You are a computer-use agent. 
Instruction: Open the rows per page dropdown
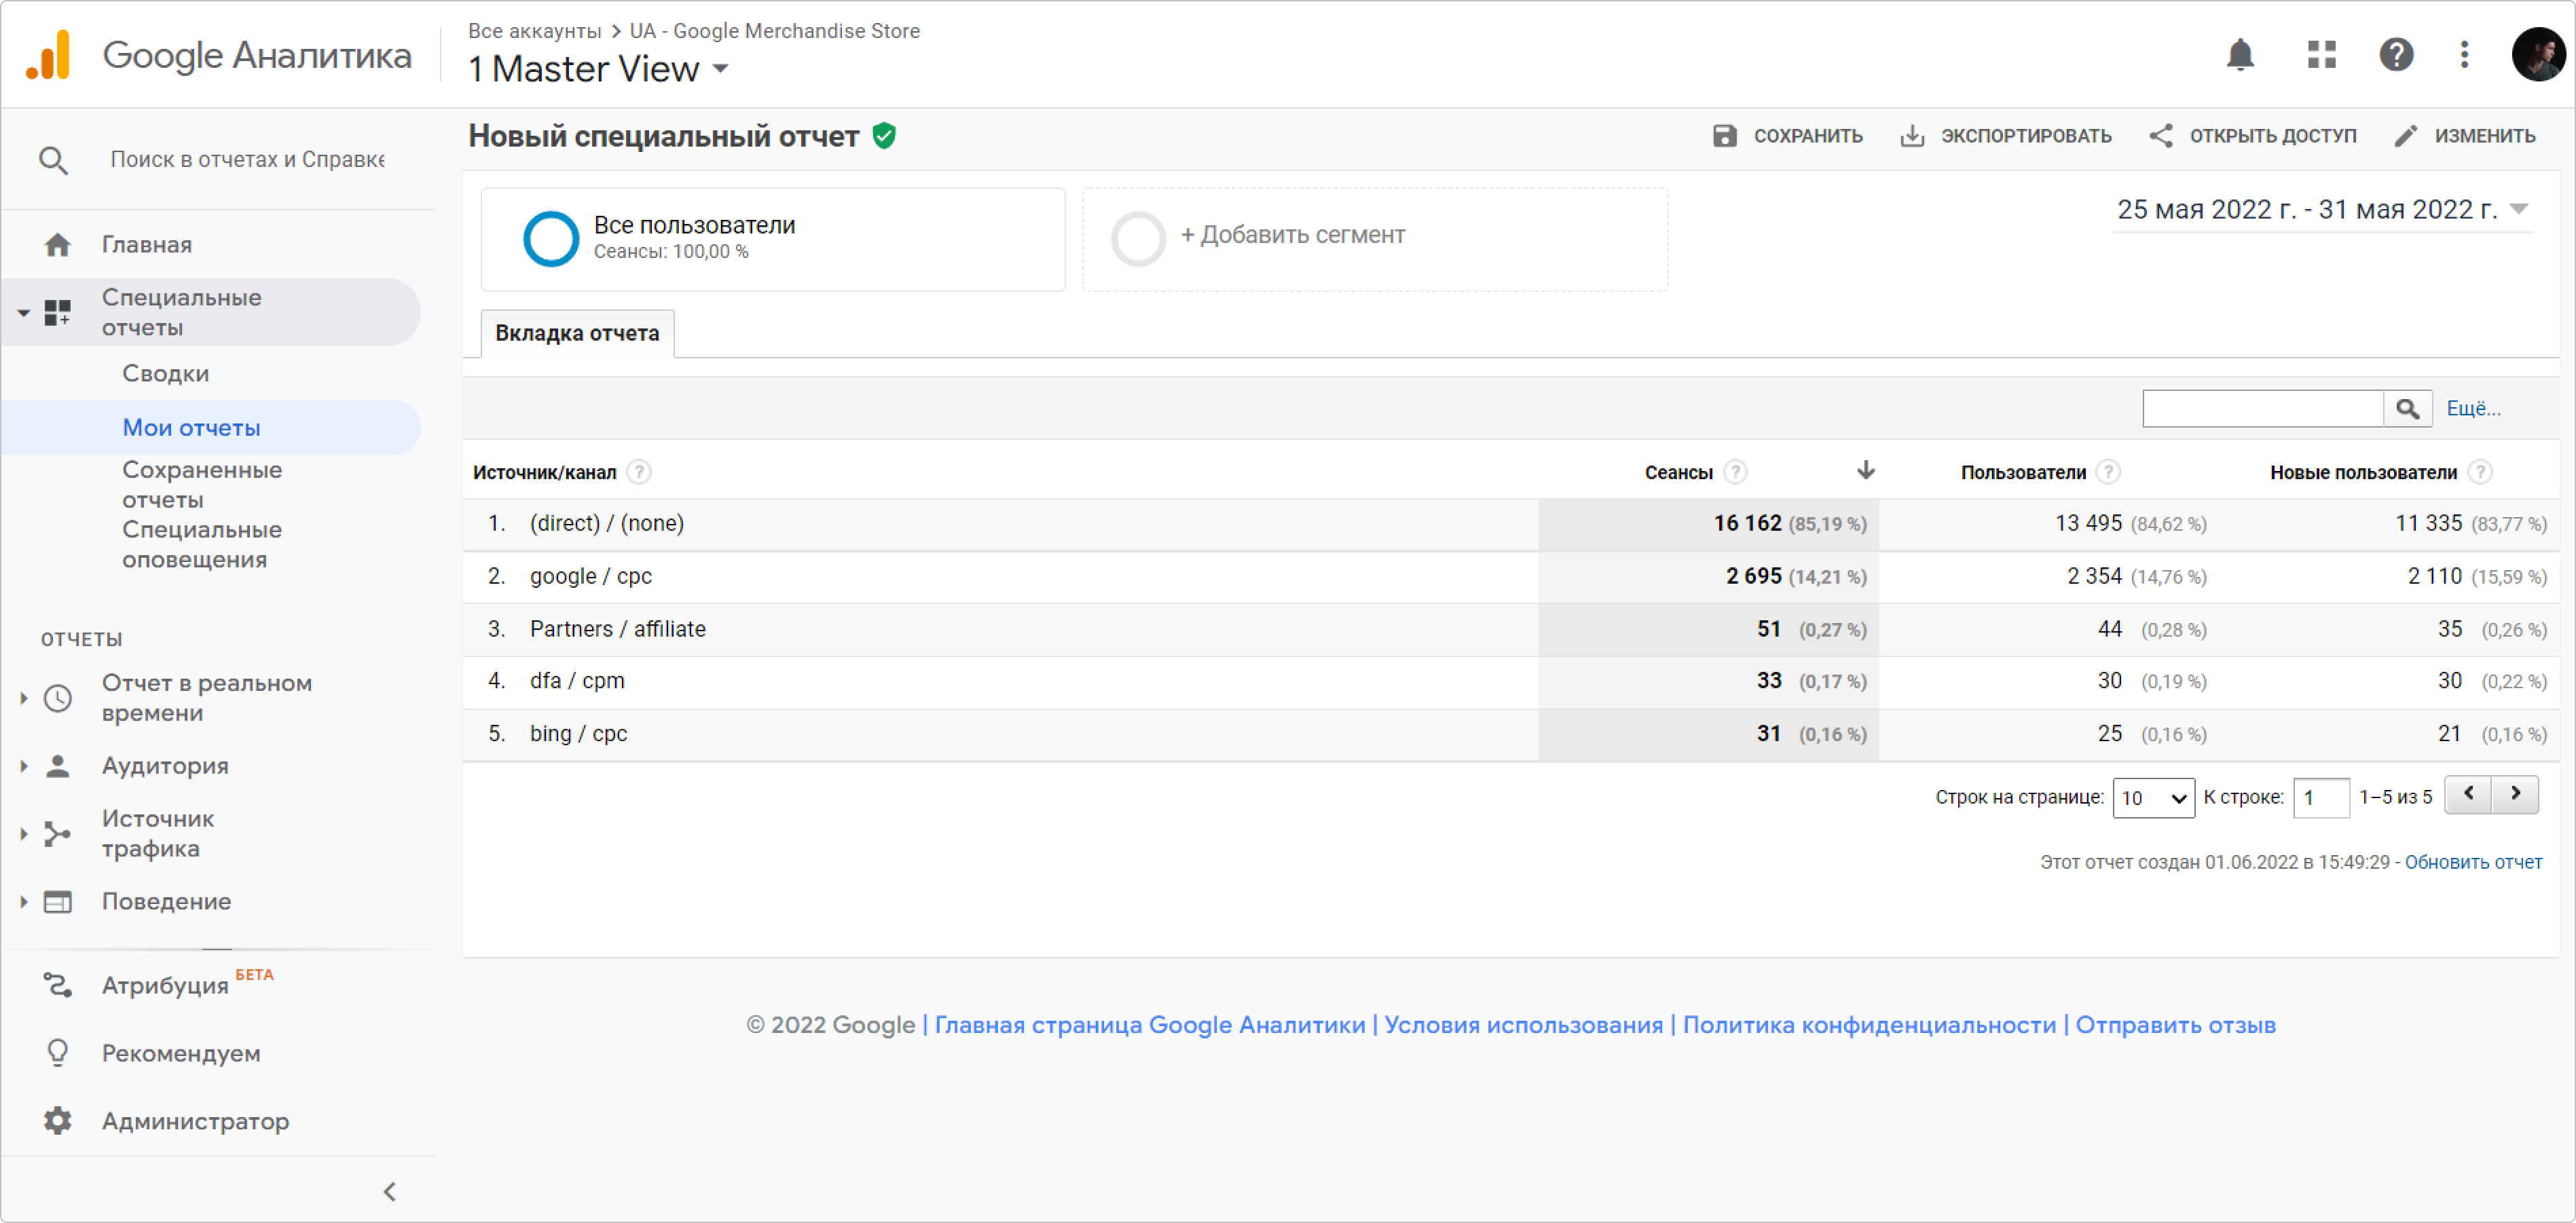click(x=2152, y=797)
